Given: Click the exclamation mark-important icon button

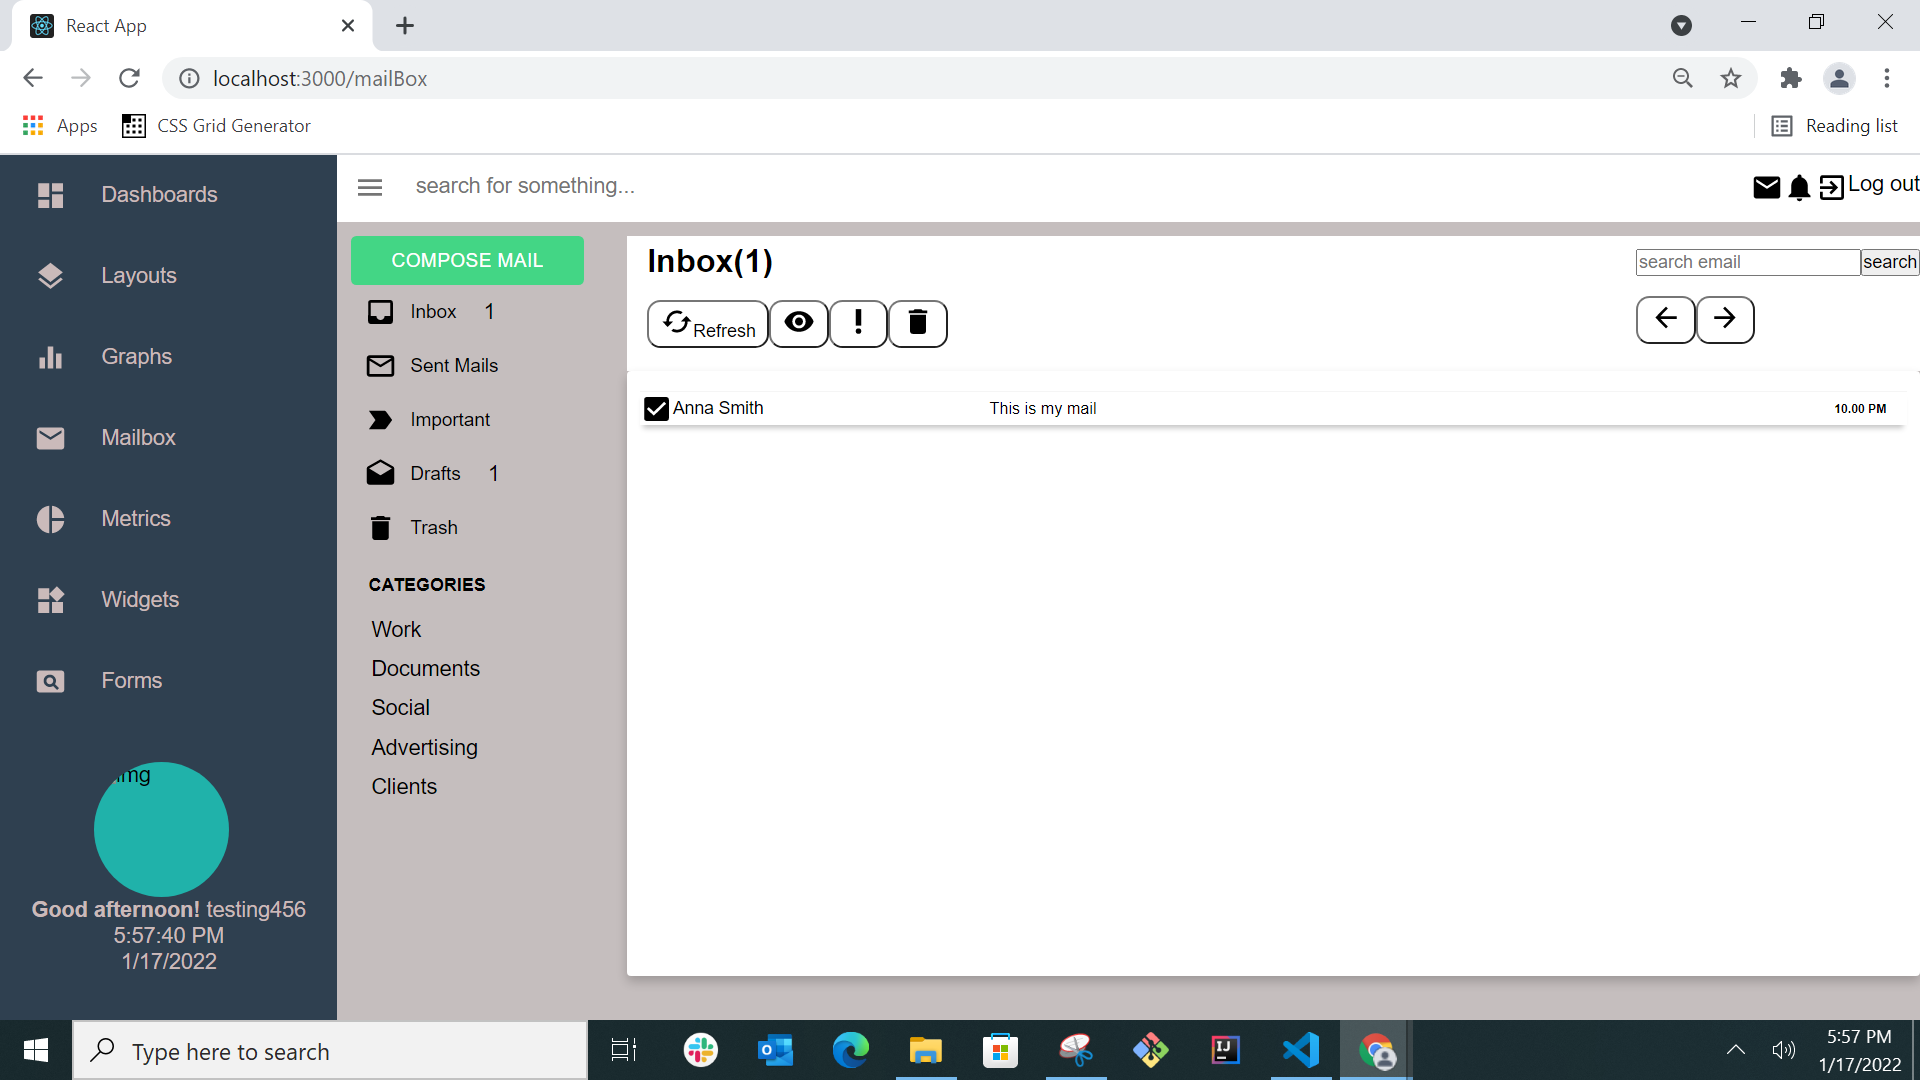Looking at the screenshot, I should [858, 323].
